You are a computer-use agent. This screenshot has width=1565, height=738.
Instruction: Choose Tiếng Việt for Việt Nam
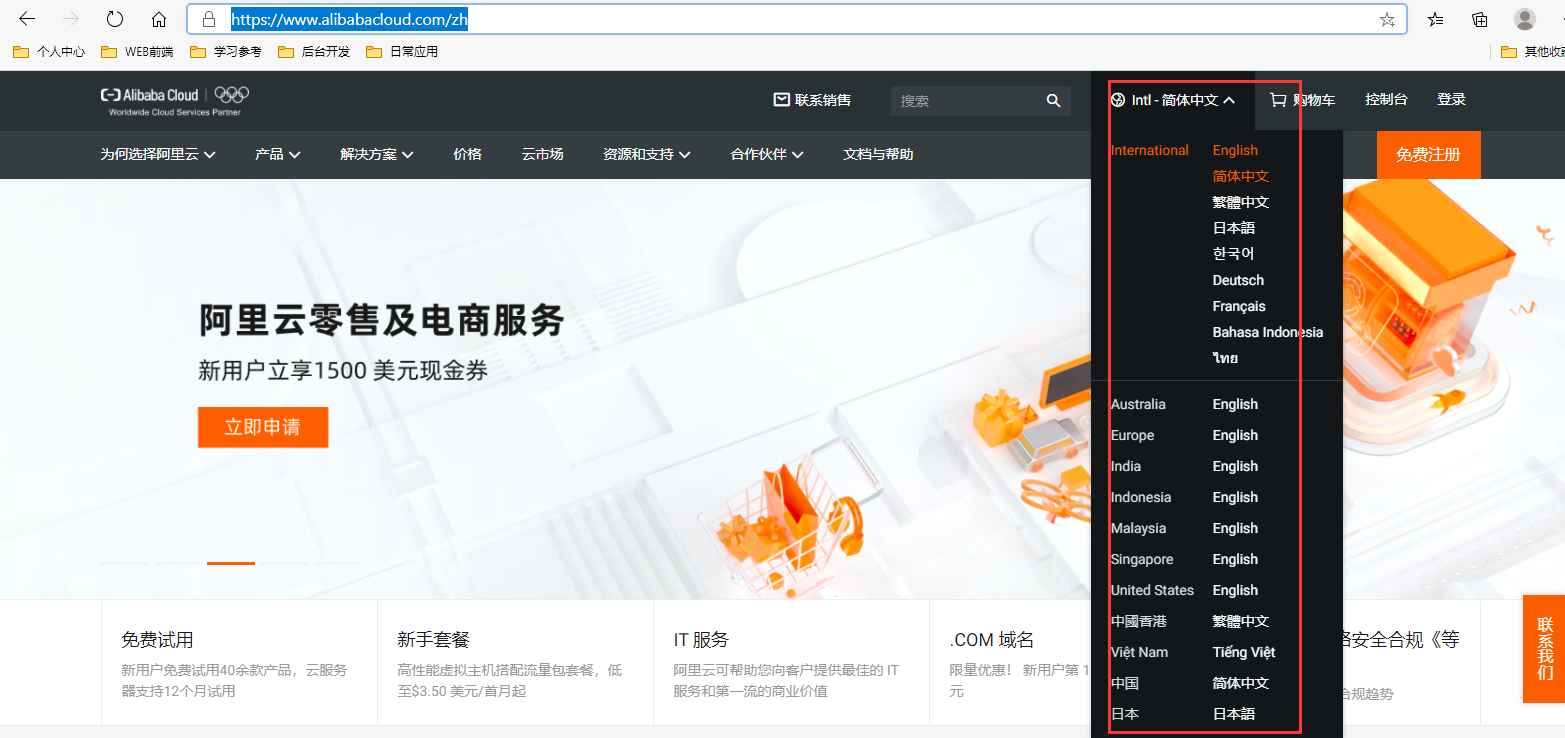(1244, 652)
